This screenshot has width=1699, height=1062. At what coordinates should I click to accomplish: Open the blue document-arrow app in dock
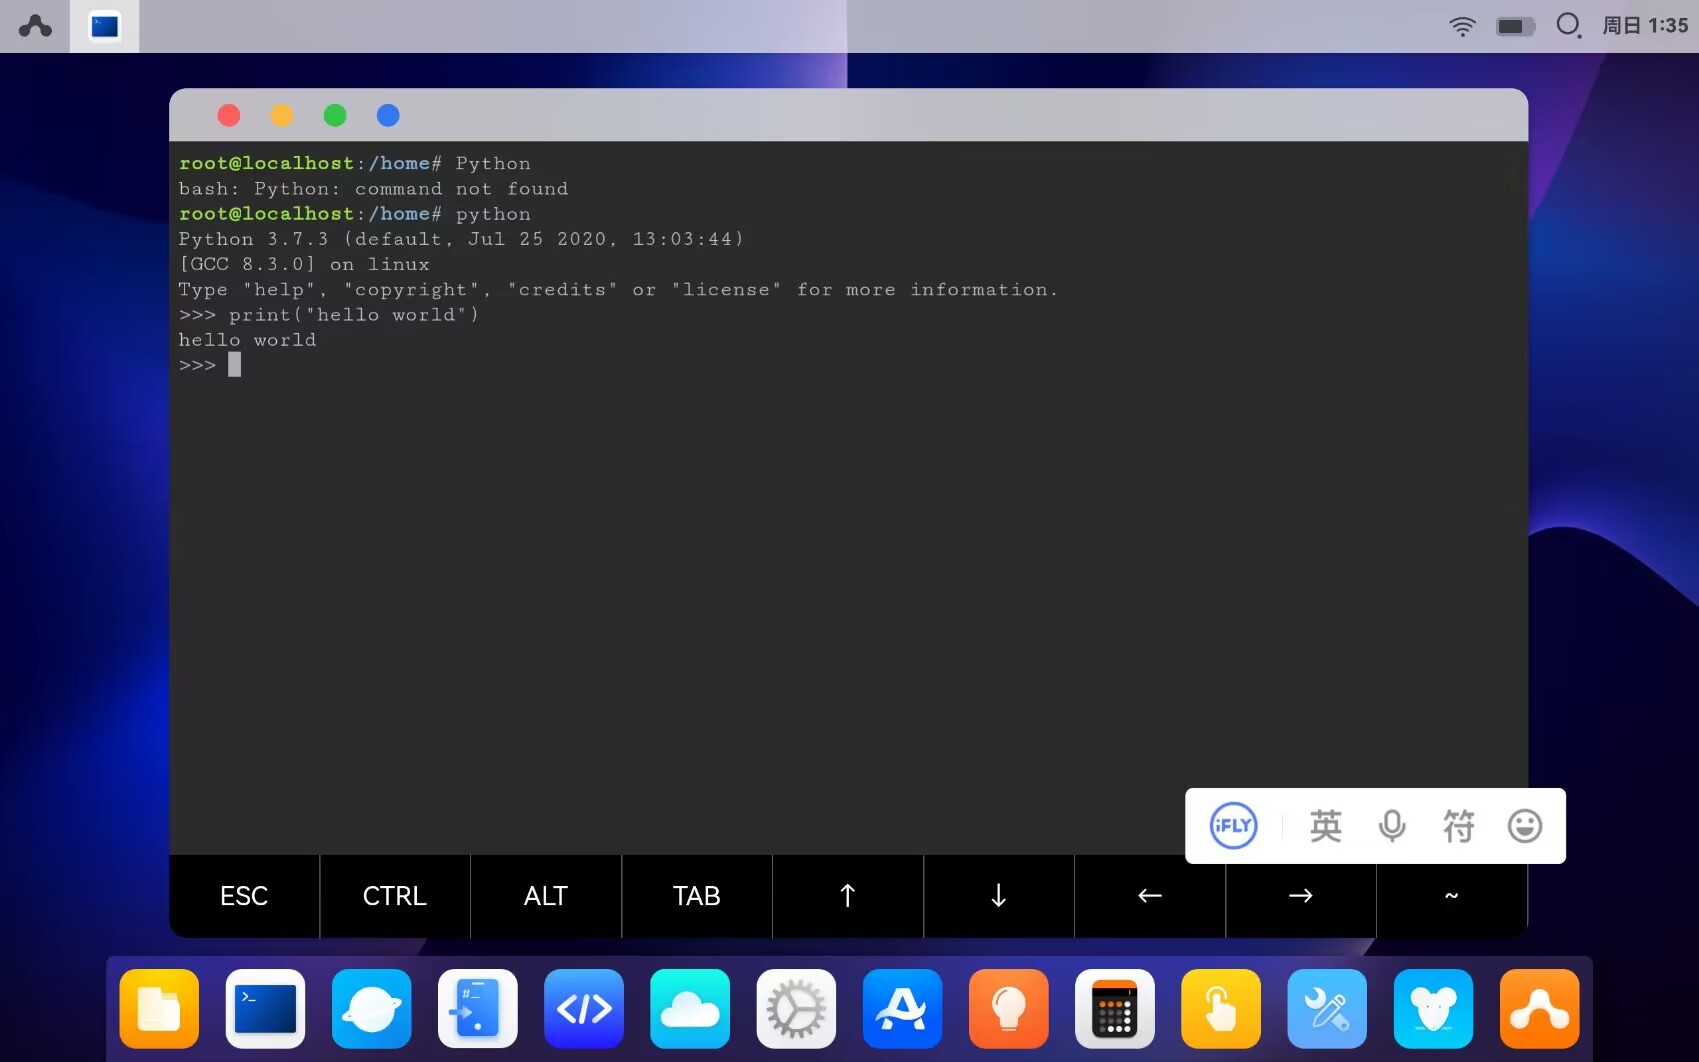(x=478, y=1009)
